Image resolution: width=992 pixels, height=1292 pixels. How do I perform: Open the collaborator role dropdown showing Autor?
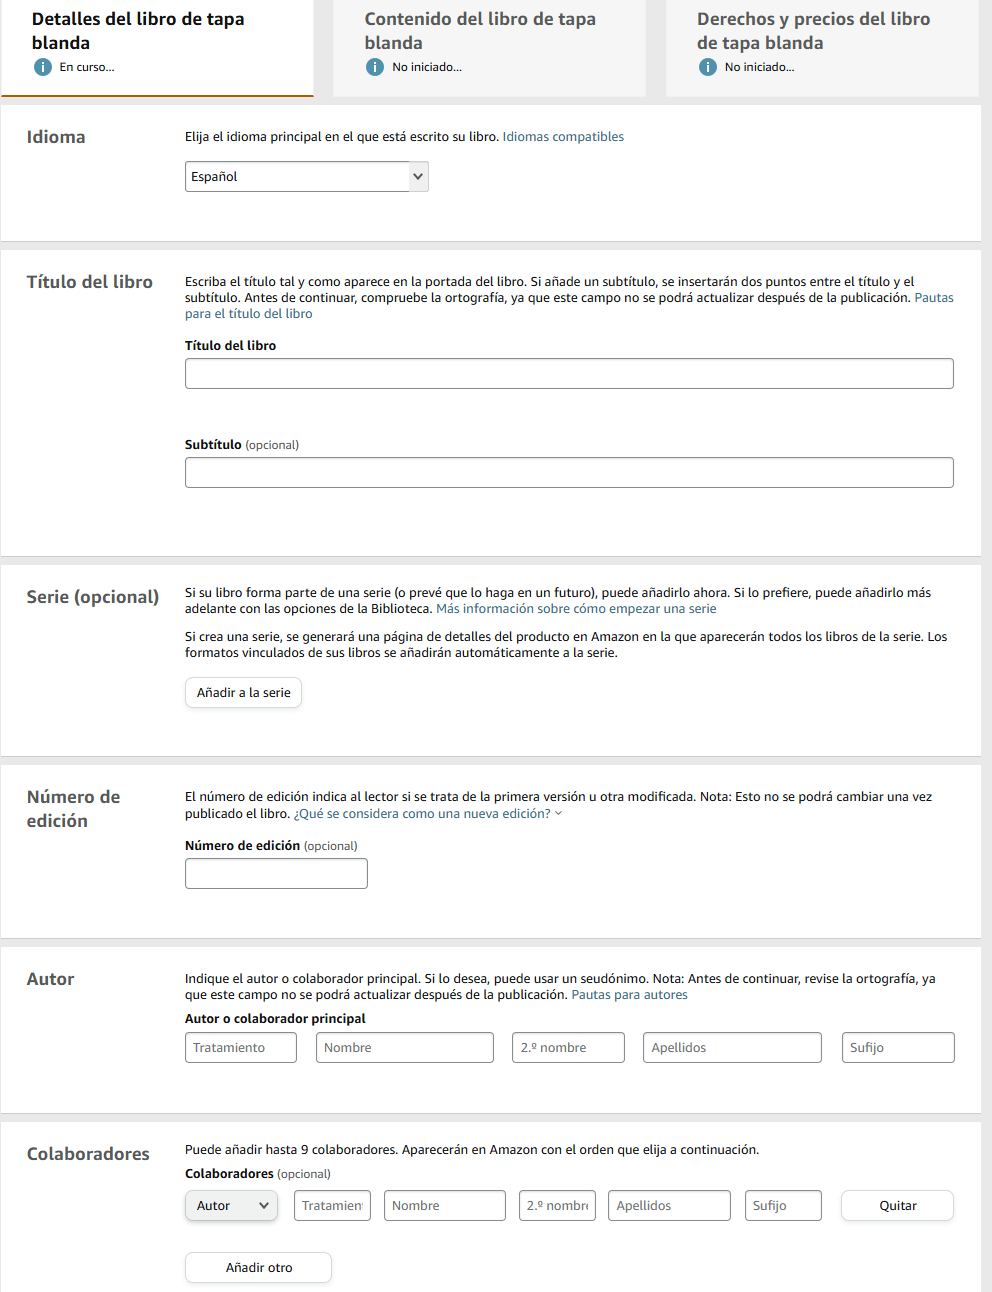pyautogui.click(x=231, y=1206)
